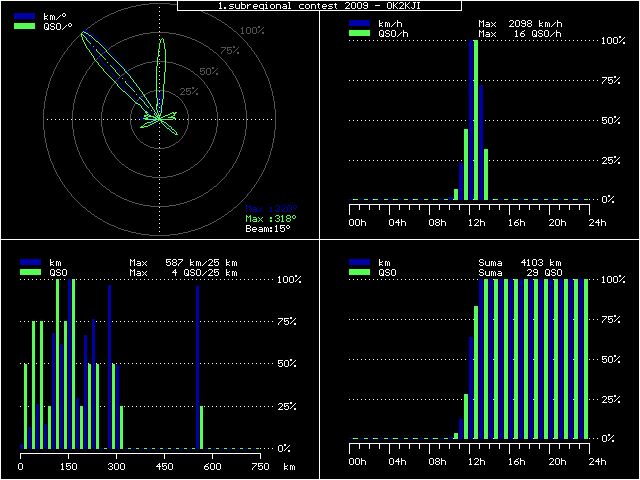
Task: Click the 'Max 2098 km/h' value
Action: pos(520,24)
